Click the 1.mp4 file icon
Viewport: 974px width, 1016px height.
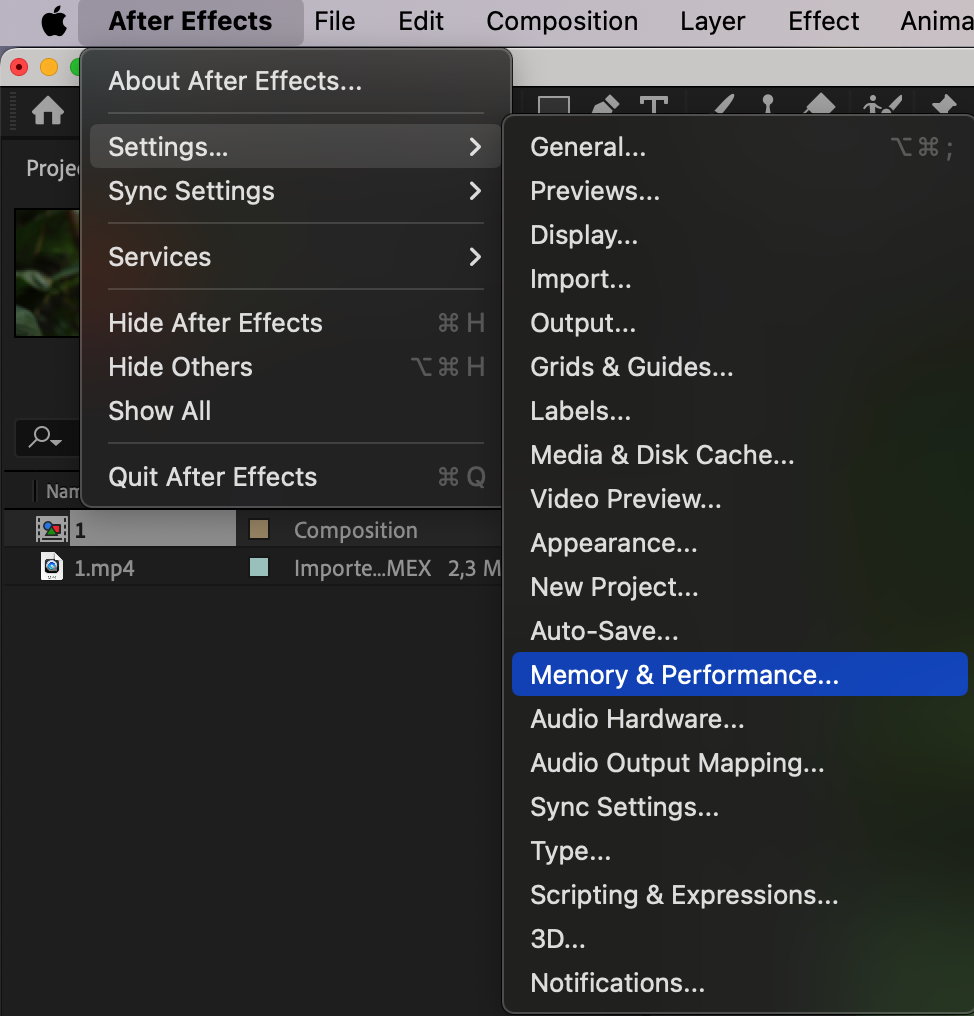[52, 568]
